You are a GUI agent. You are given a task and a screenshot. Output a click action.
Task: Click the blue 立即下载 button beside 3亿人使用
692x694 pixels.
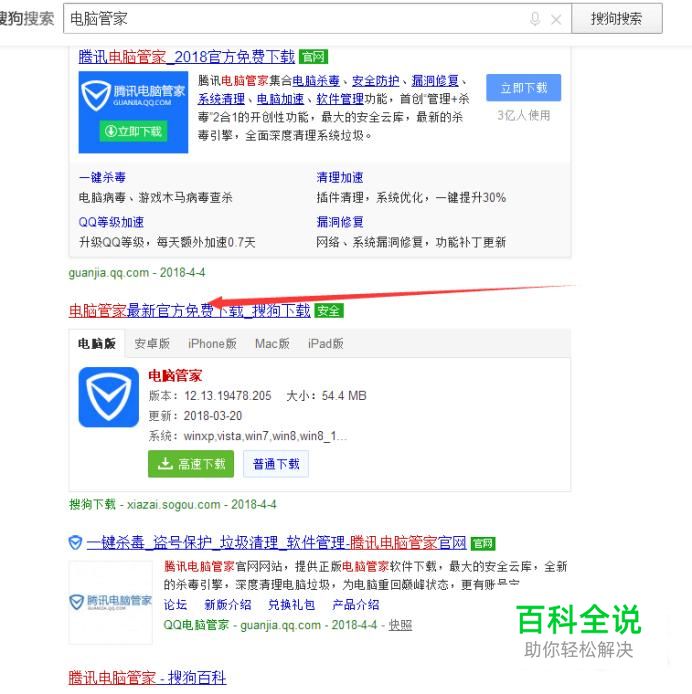[523, 88]
